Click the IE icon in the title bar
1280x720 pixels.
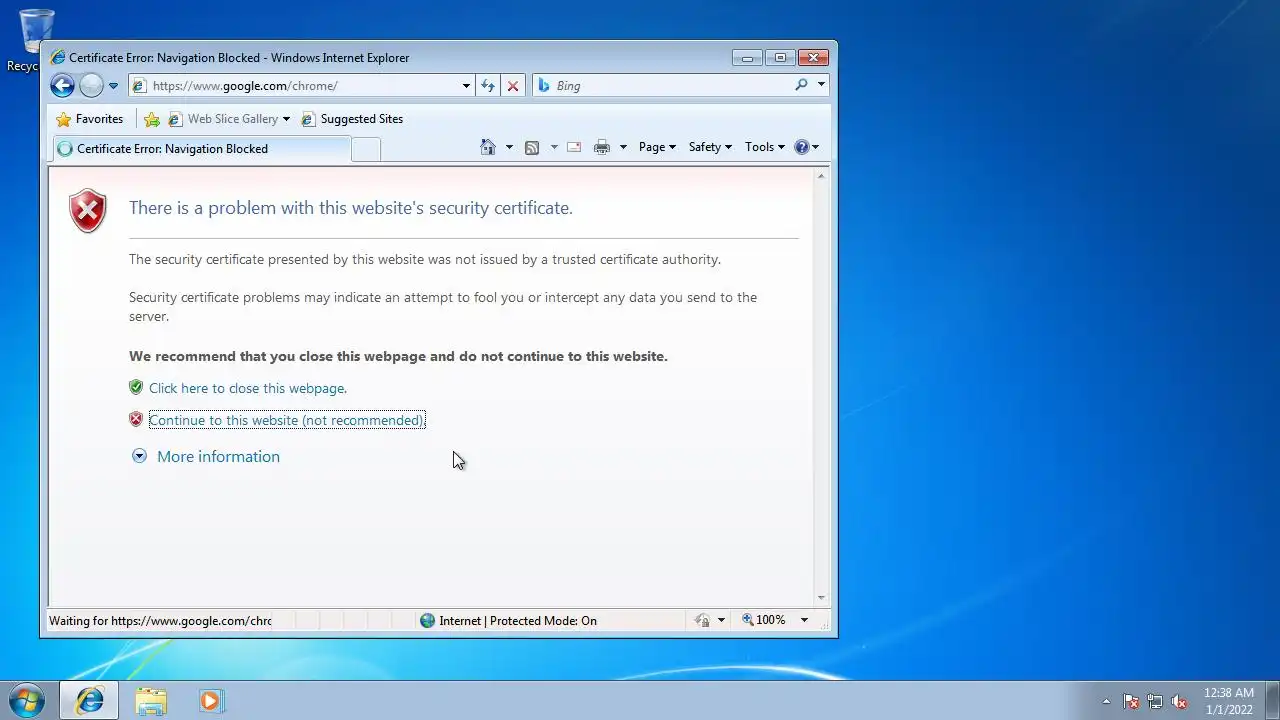[x=58, y=58]
